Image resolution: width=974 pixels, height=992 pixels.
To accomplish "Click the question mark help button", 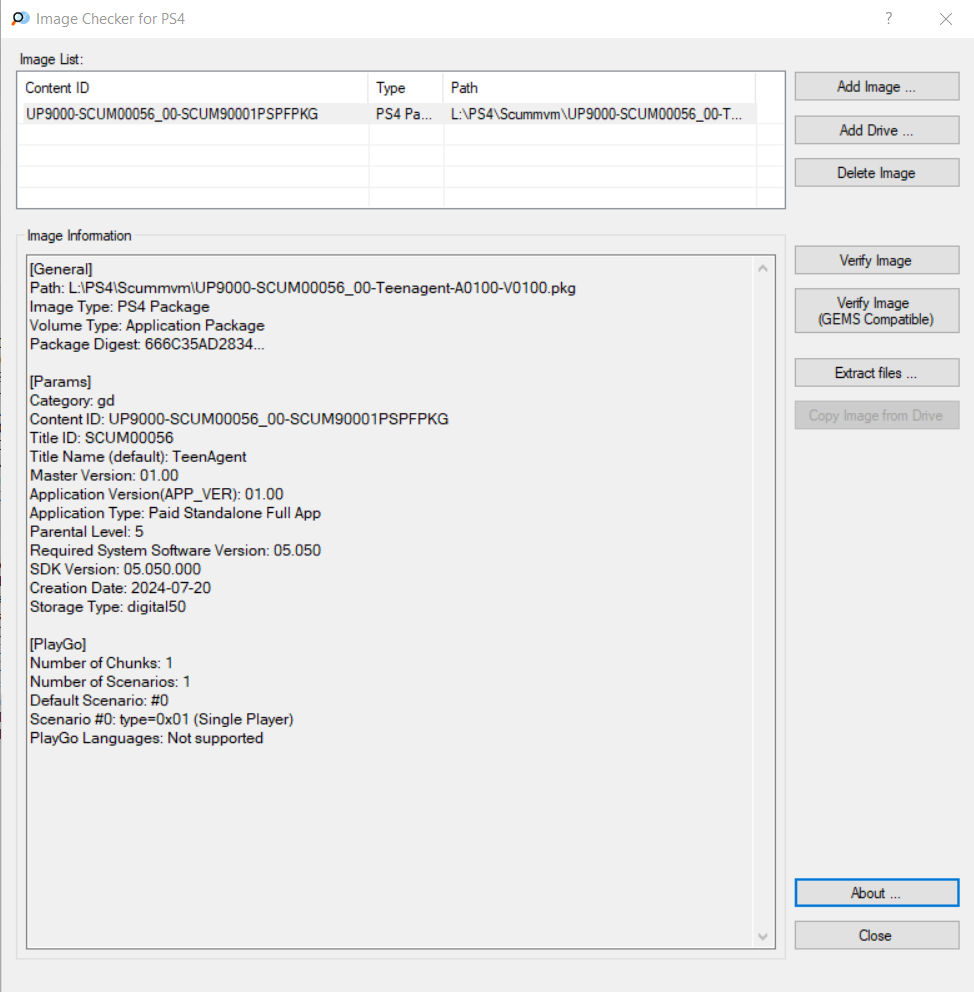I will [x=889, y=19].
